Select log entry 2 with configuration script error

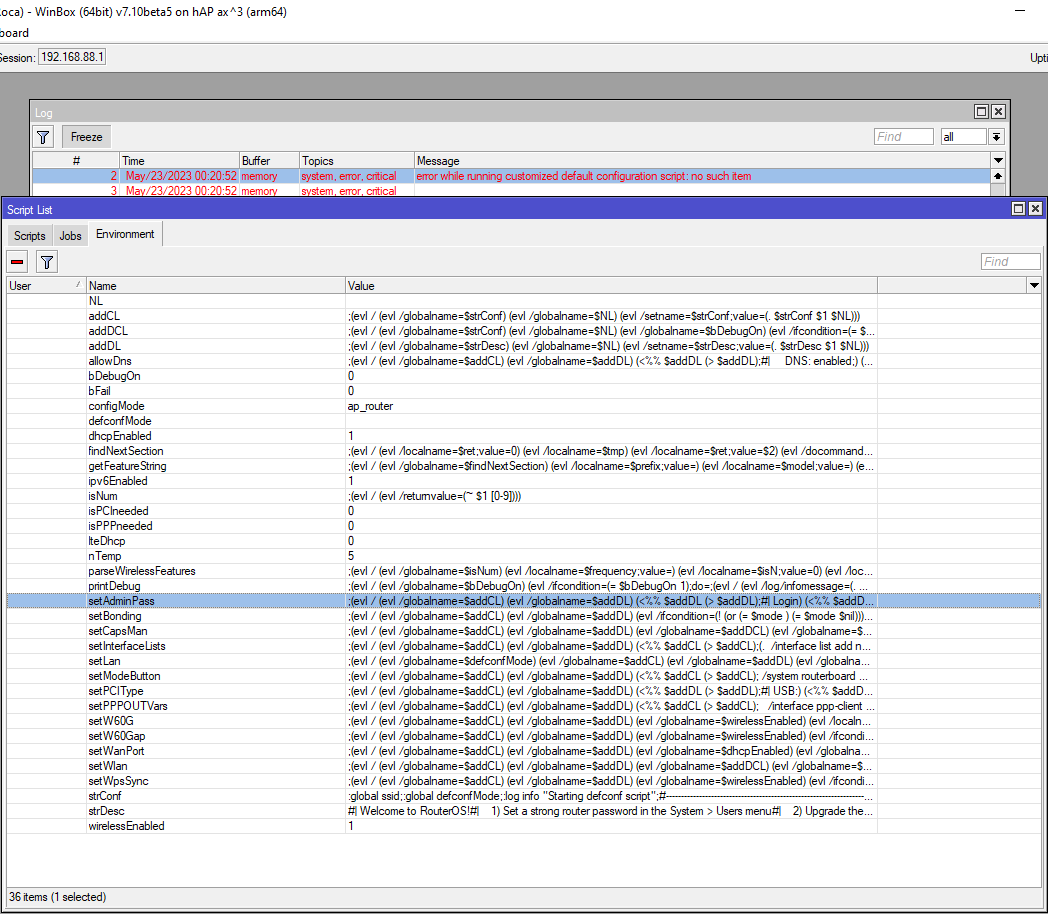(511, 176)
